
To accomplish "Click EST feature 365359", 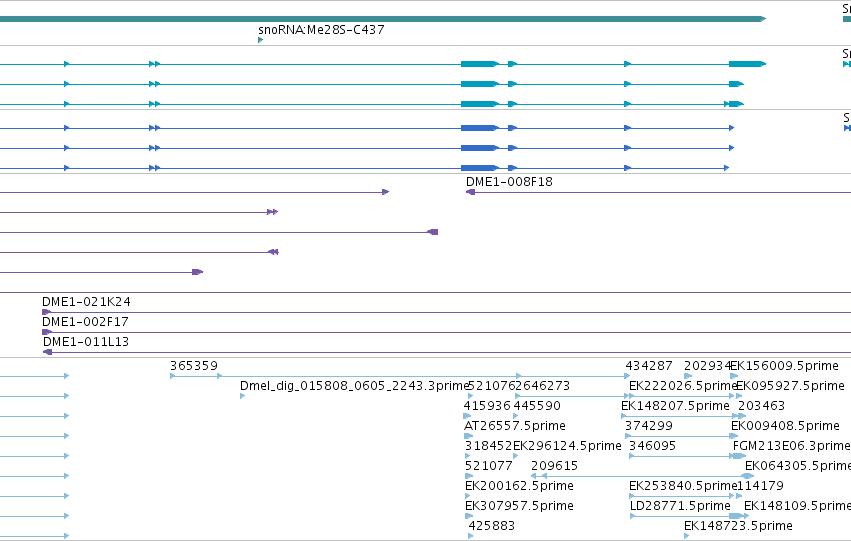I will 194,366.
